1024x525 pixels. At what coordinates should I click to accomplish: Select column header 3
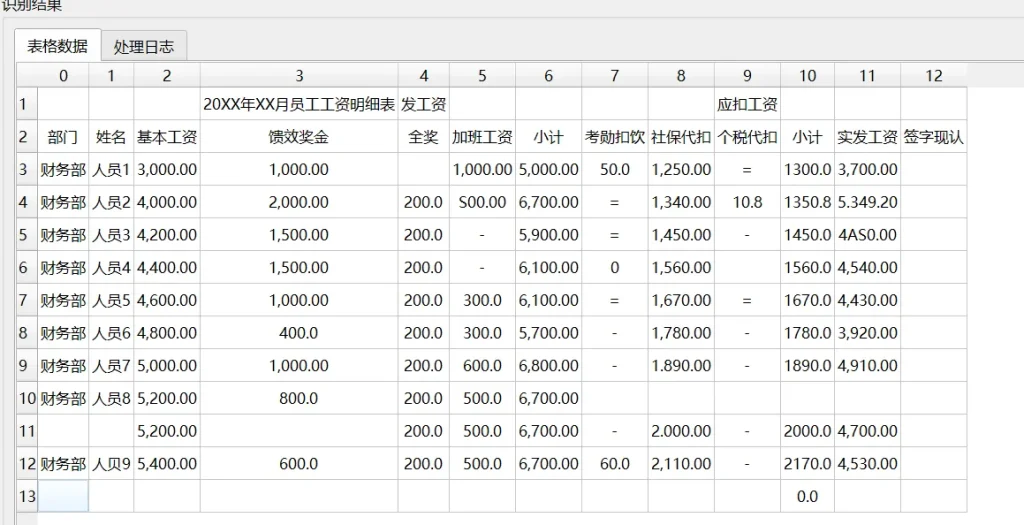(x=299, y=76)
